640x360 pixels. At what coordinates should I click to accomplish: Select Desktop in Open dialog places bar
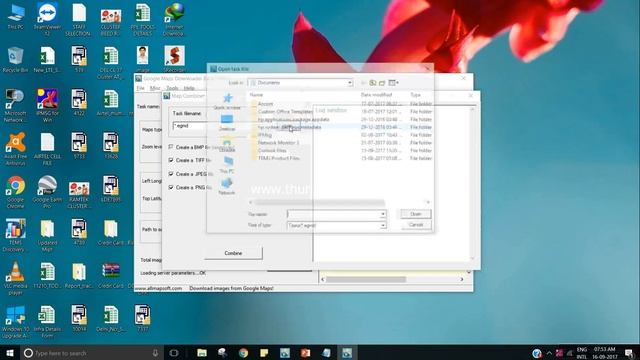click(x=227, y=123)
